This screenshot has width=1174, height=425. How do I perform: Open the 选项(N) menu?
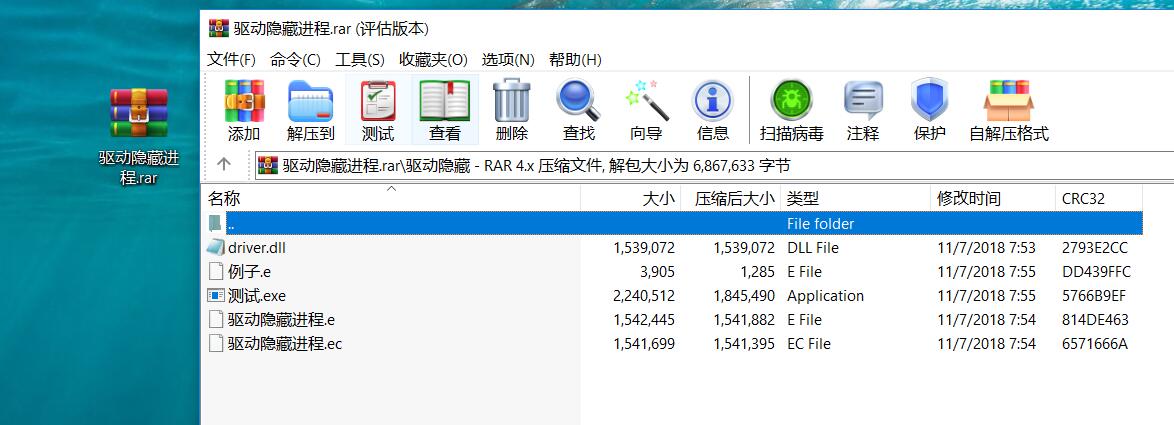pos(508,60)
